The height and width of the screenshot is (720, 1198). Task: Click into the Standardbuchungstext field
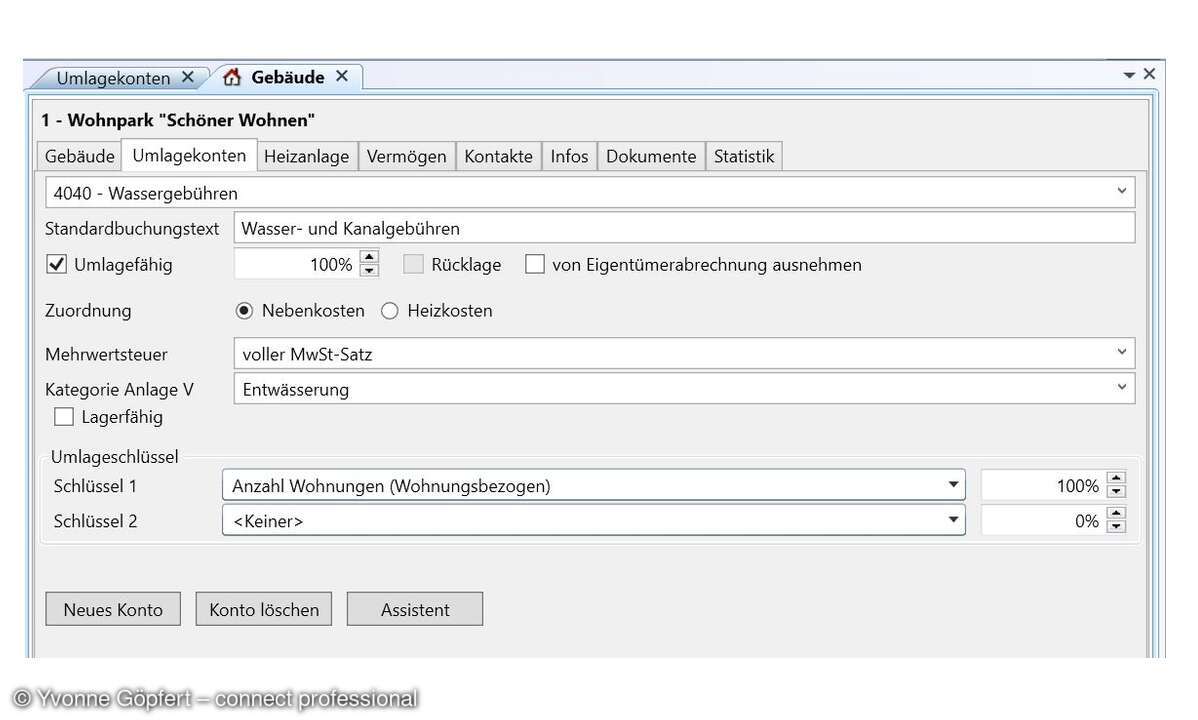coord(684,228)
